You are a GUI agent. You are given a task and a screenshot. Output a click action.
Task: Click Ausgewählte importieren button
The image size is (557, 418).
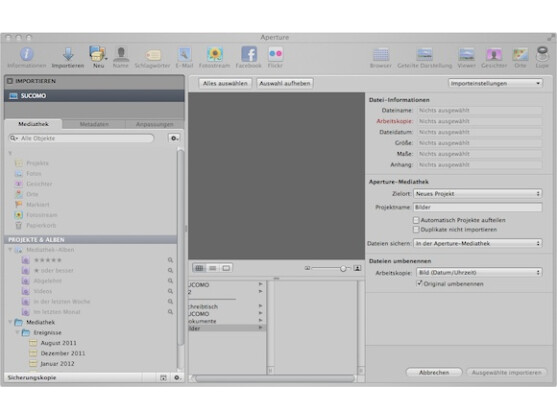507,373
